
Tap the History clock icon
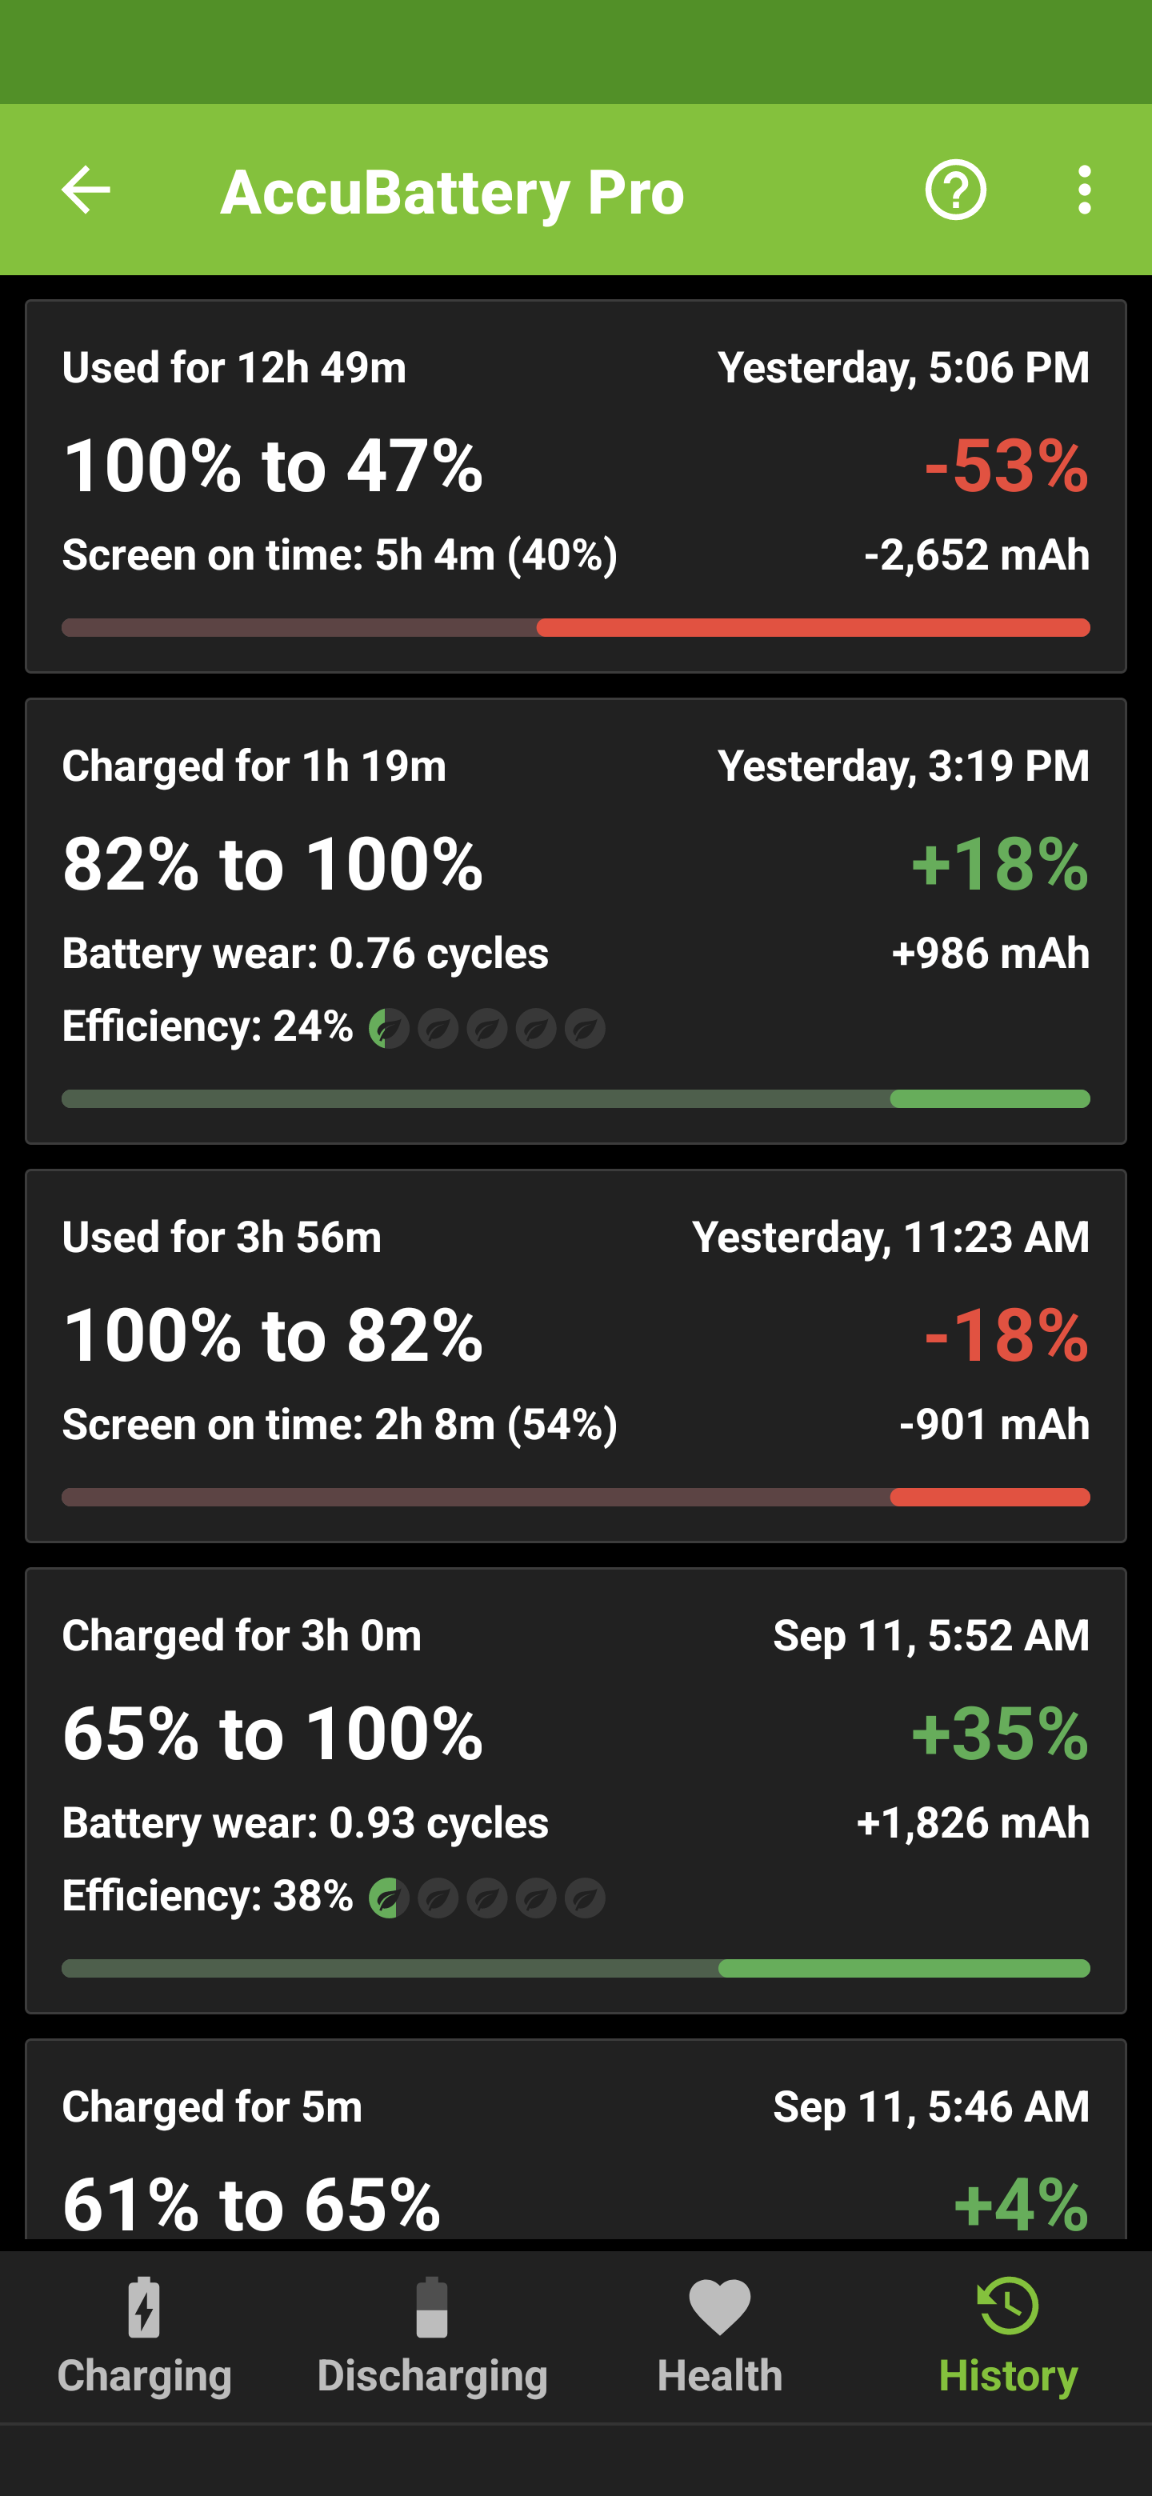pos(1008,2306)
